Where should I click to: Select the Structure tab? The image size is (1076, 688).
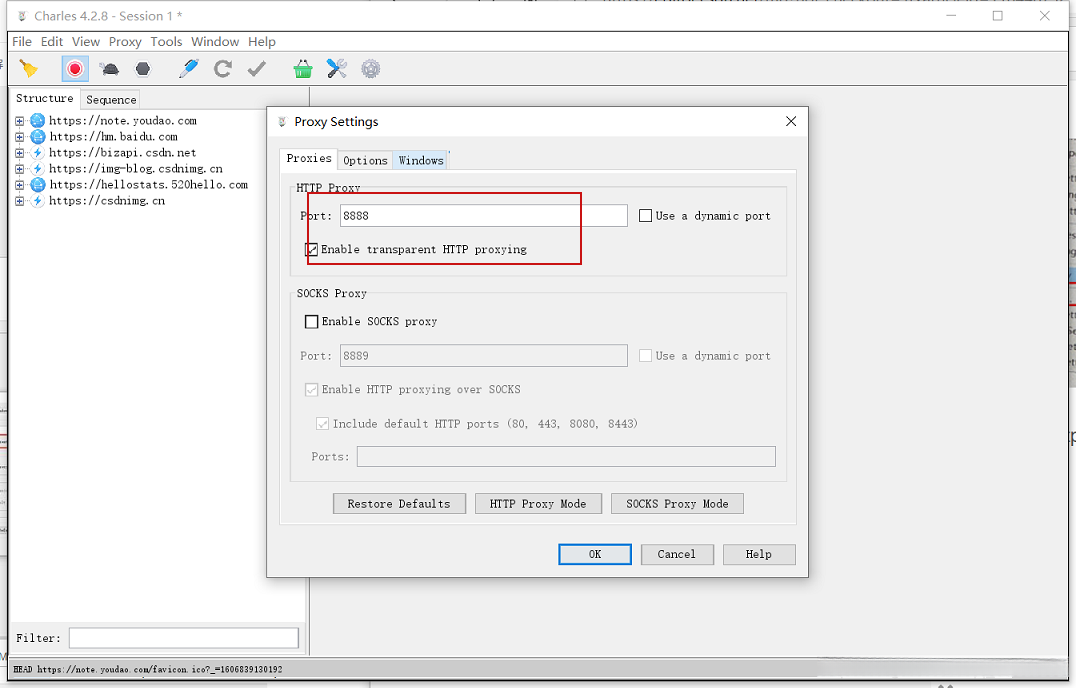click(x=45, y=98)
